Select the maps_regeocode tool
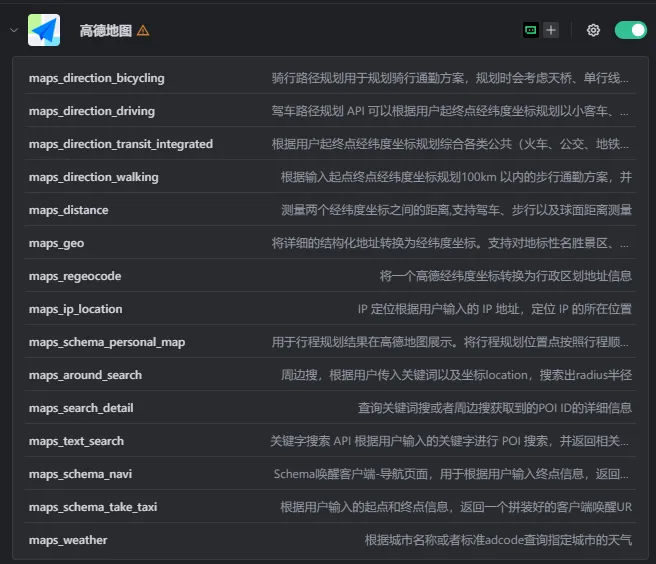 coord(330,276)
